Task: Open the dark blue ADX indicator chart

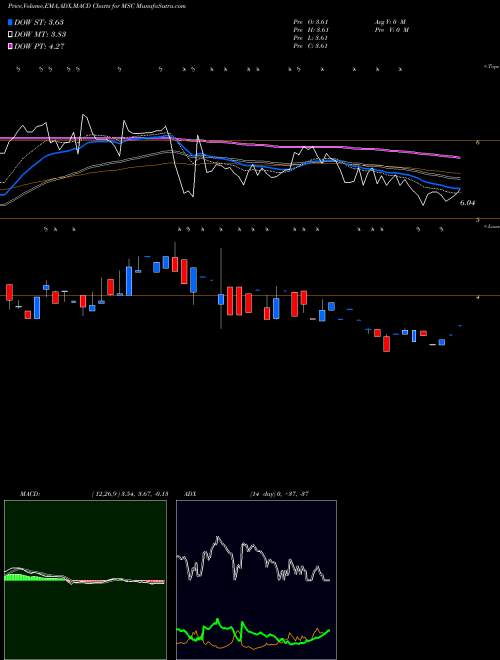Action: click(256, 580)
